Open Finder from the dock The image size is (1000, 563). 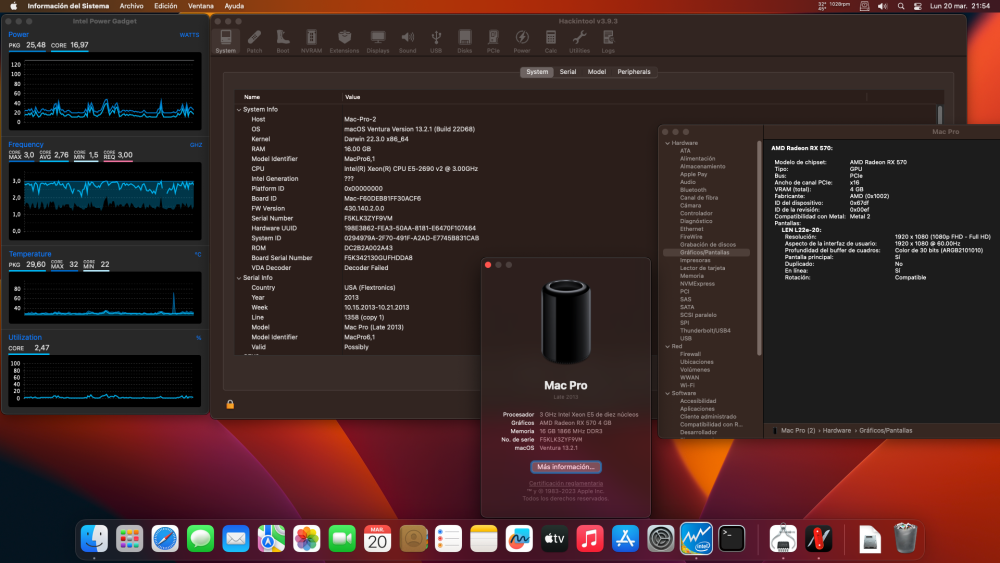[94, 539]
